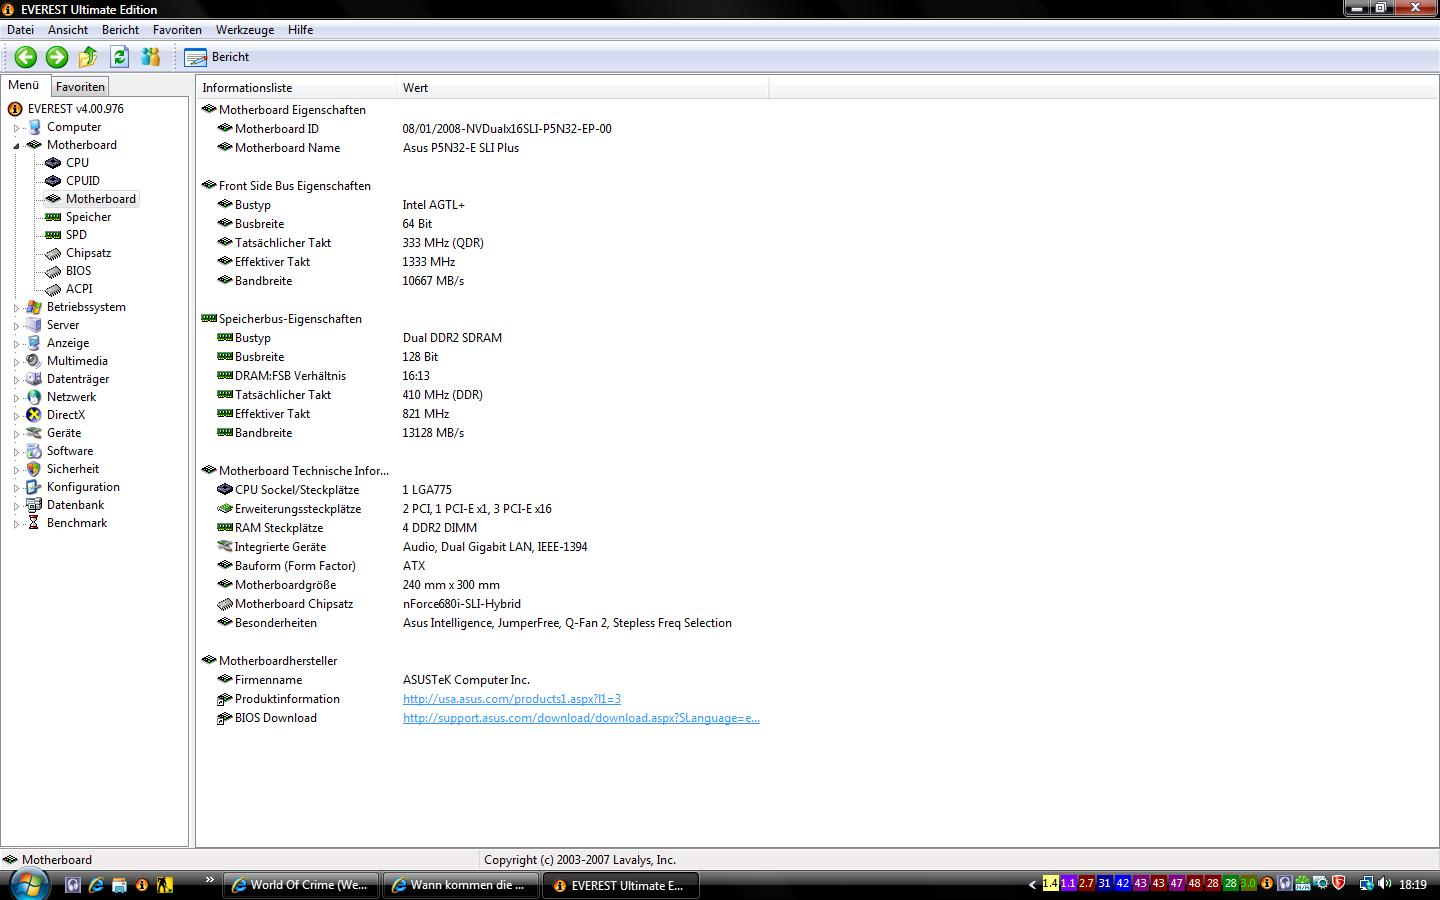Open the Ansicht menu
Screen dimensions: 1440x900
[x=68, y=30]
